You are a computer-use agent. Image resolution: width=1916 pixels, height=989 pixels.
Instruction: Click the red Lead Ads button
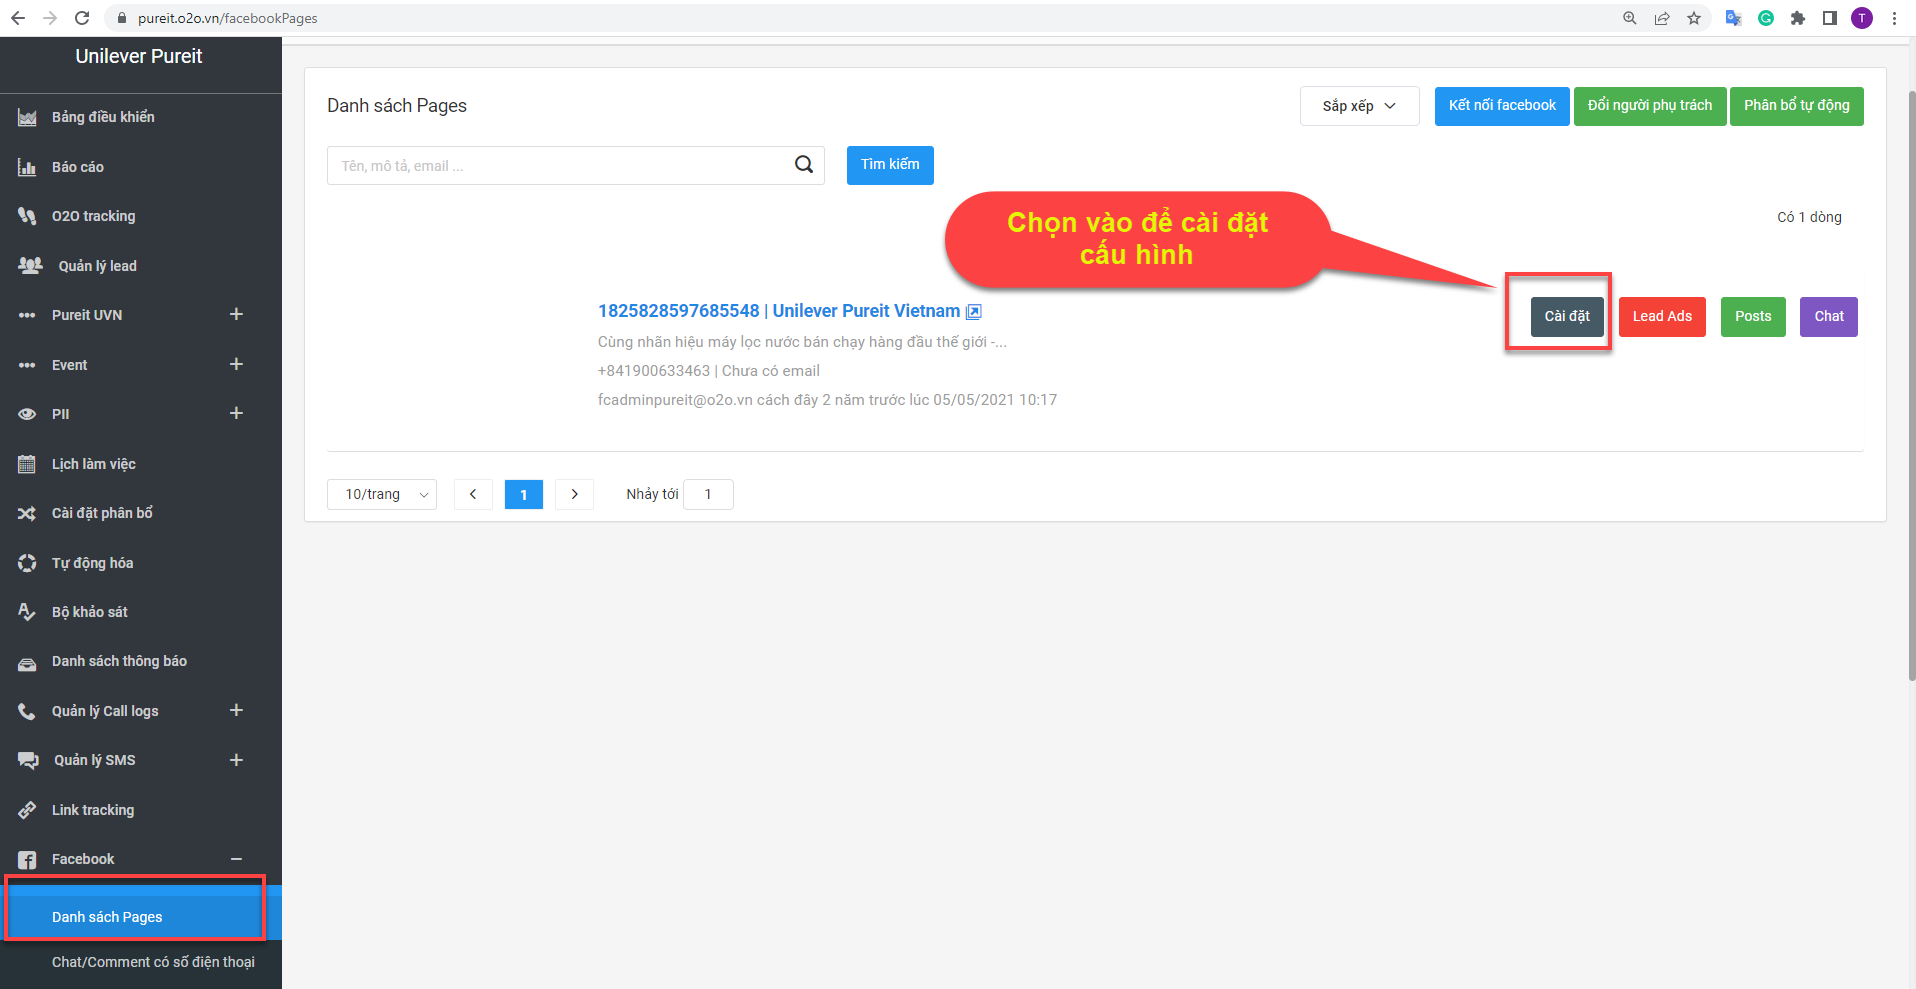pos(1662,317)
